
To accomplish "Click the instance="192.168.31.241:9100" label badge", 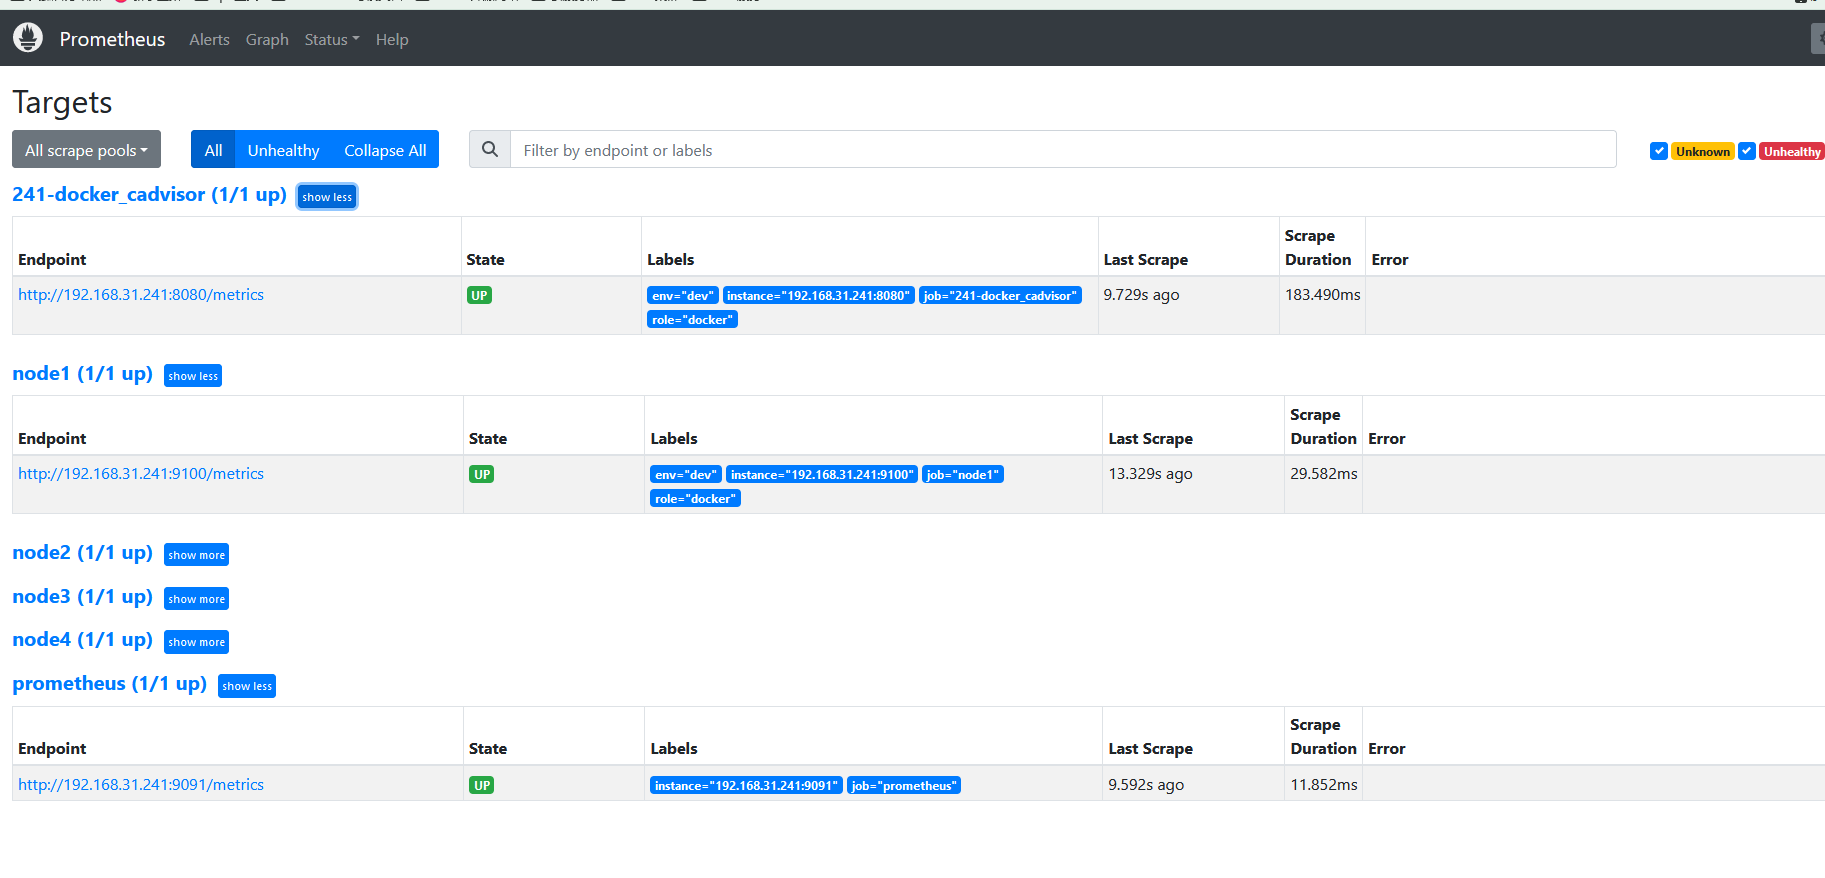I will coord(822,475).
